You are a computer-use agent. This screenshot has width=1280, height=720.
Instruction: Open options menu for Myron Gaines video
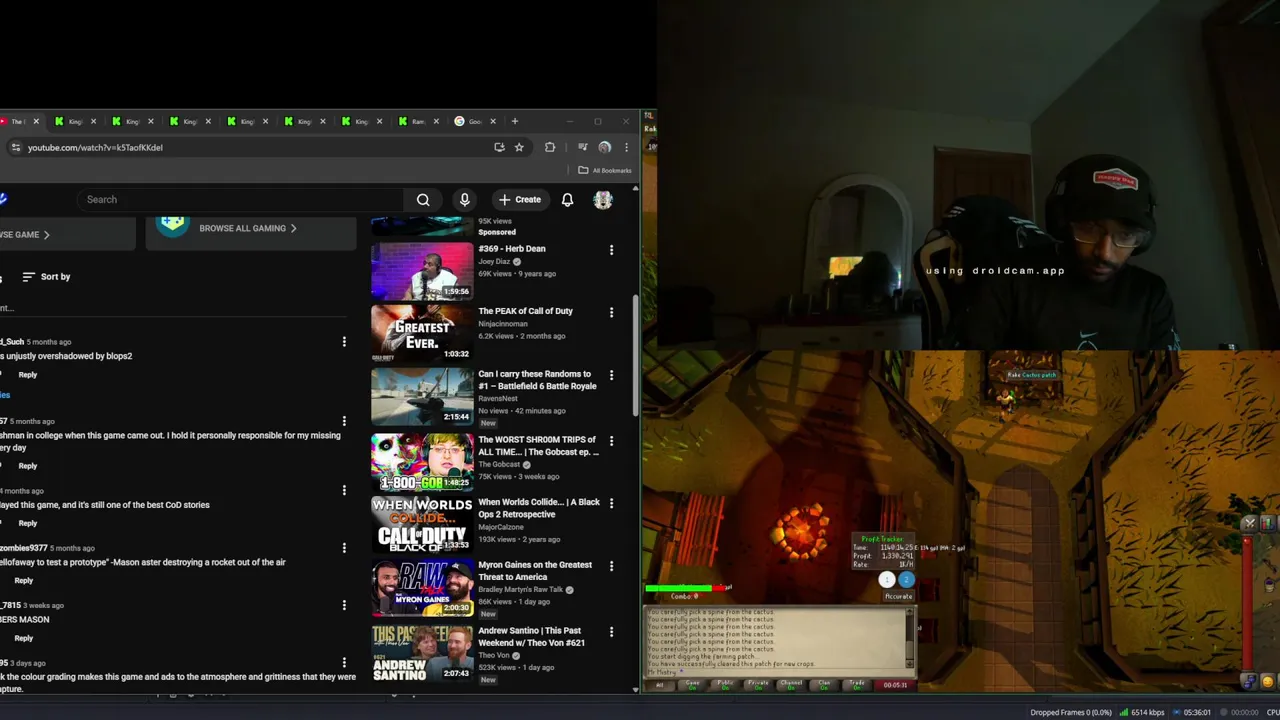point(611,566)
